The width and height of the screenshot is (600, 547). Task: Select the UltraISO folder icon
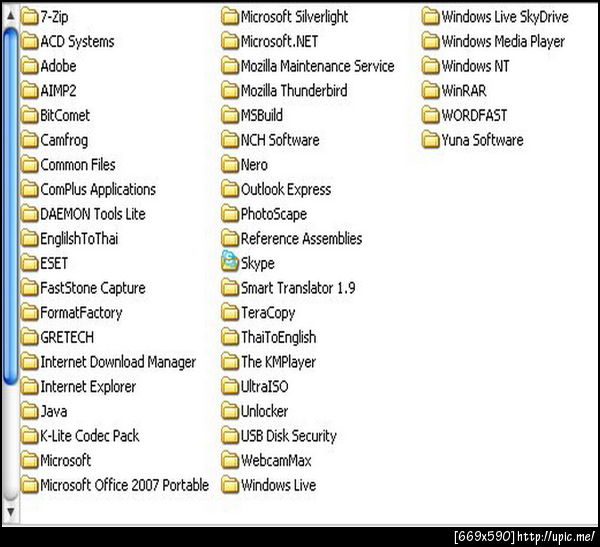click(x=230, y=387)
